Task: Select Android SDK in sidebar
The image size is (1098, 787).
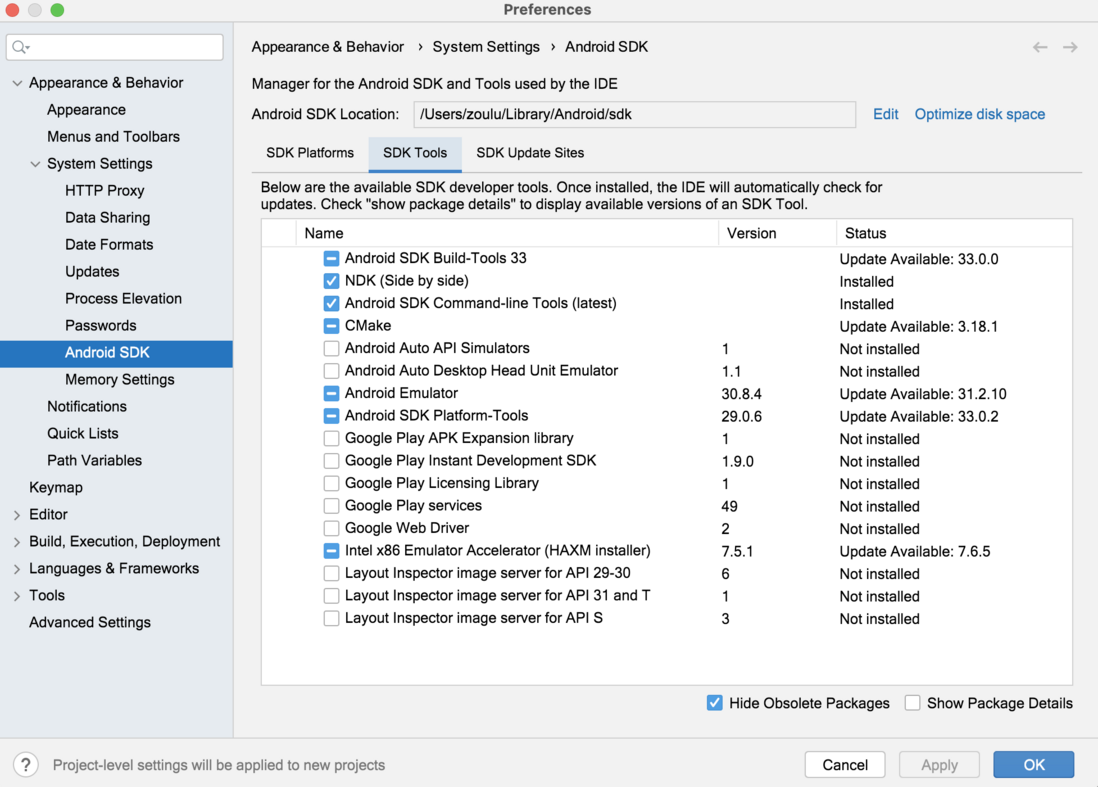Action: [116, 353]
